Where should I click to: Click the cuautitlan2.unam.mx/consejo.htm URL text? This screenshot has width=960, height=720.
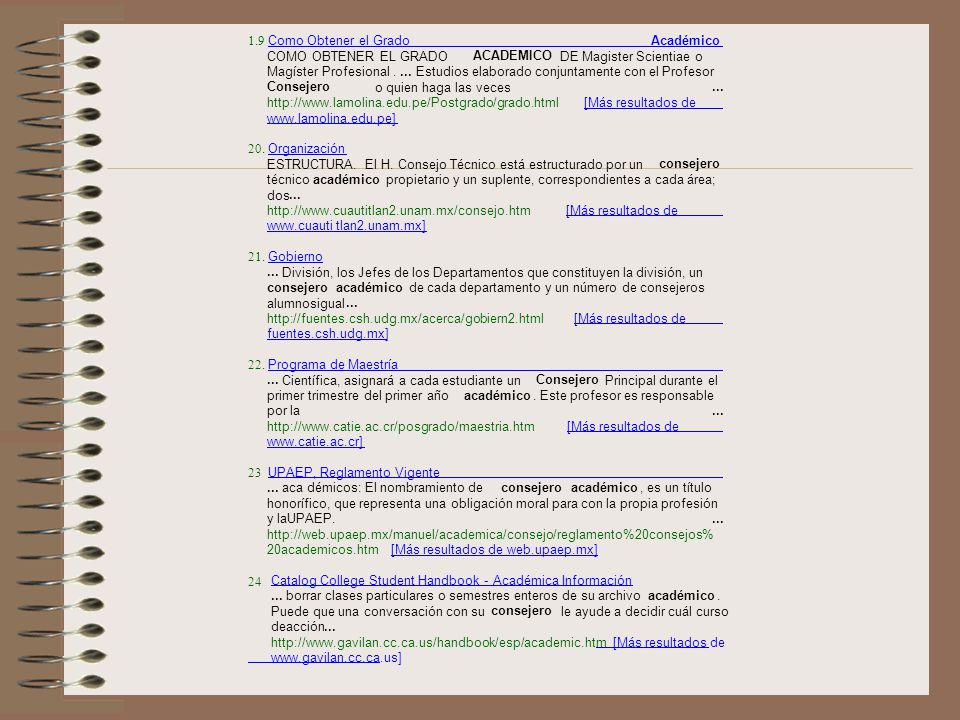coord(399,211)
